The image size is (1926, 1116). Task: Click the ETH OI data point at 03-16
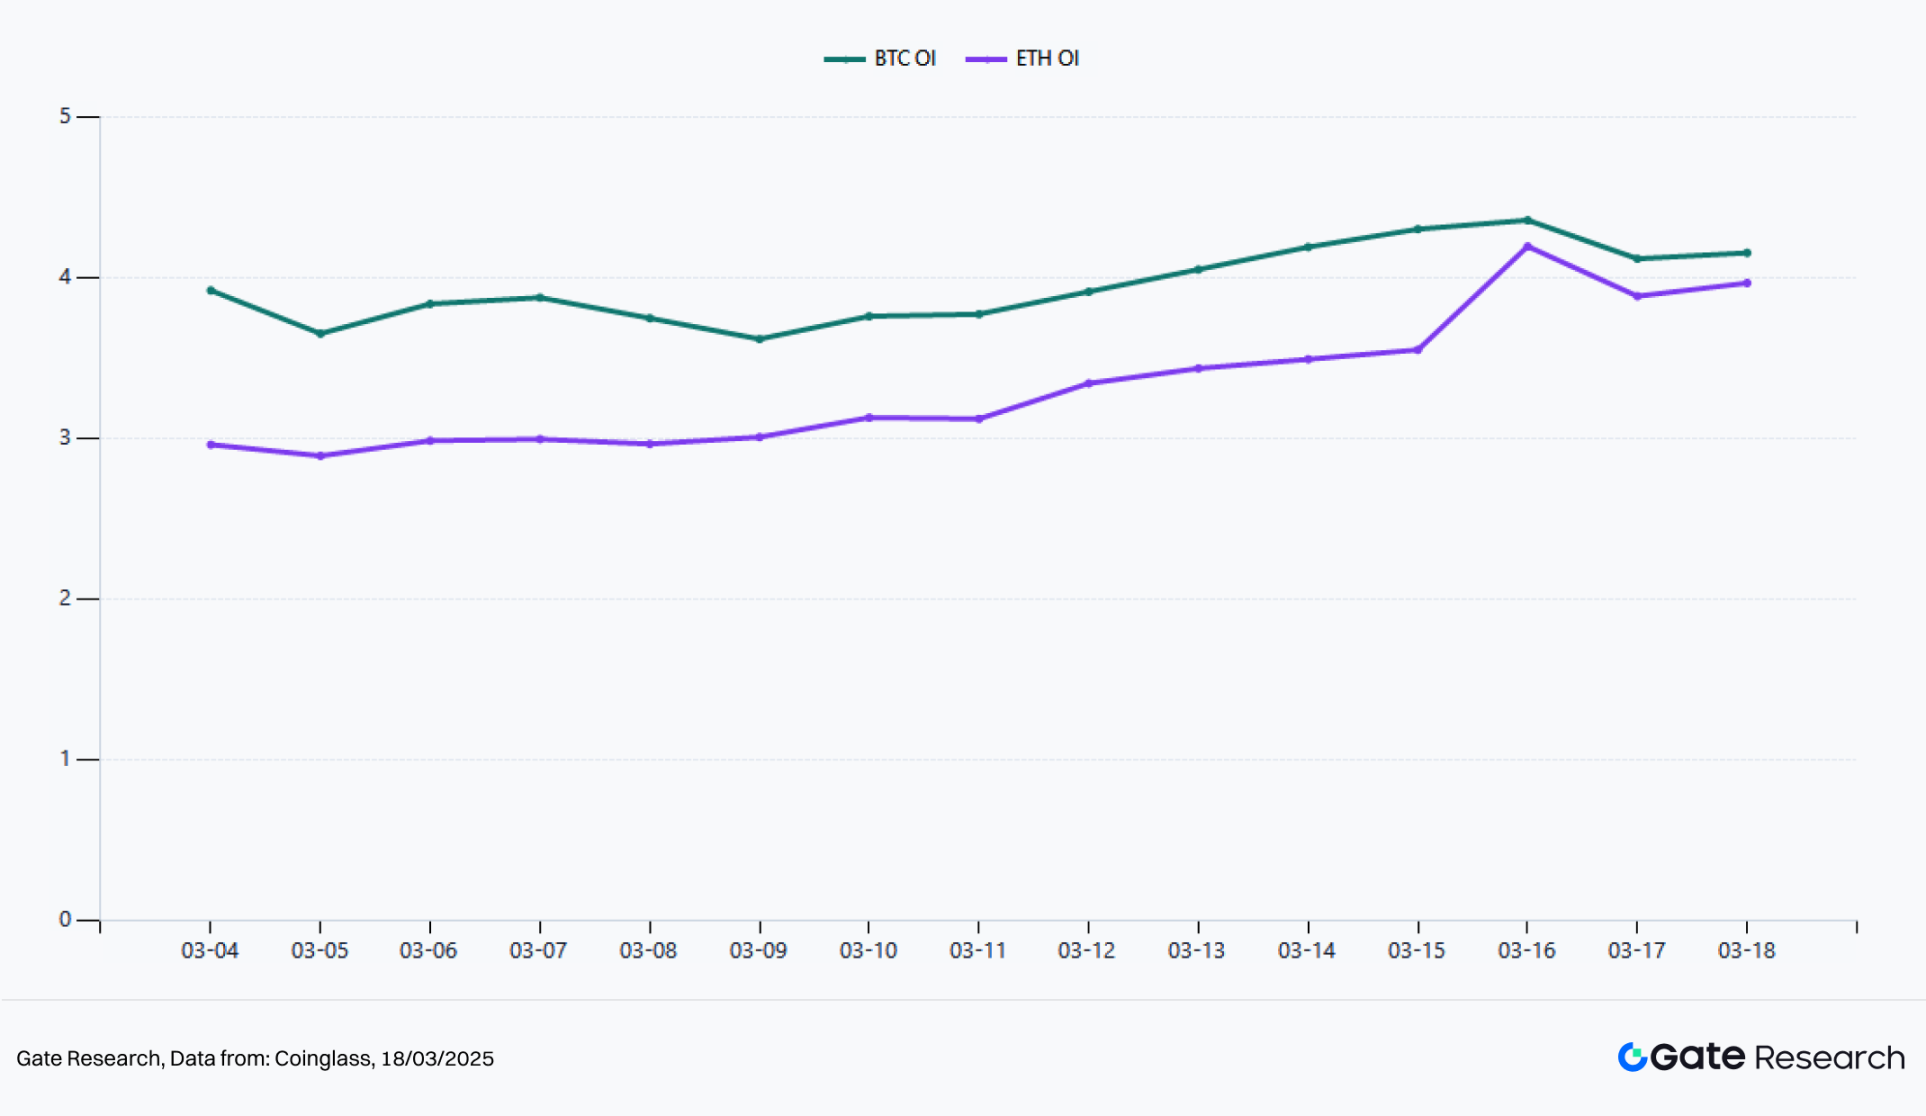(1527, 246)
